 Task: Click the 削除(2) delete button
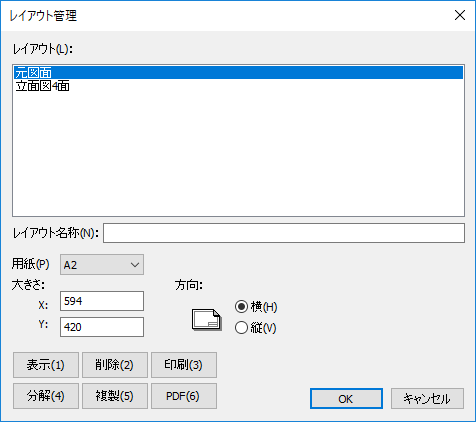(115, 365)
